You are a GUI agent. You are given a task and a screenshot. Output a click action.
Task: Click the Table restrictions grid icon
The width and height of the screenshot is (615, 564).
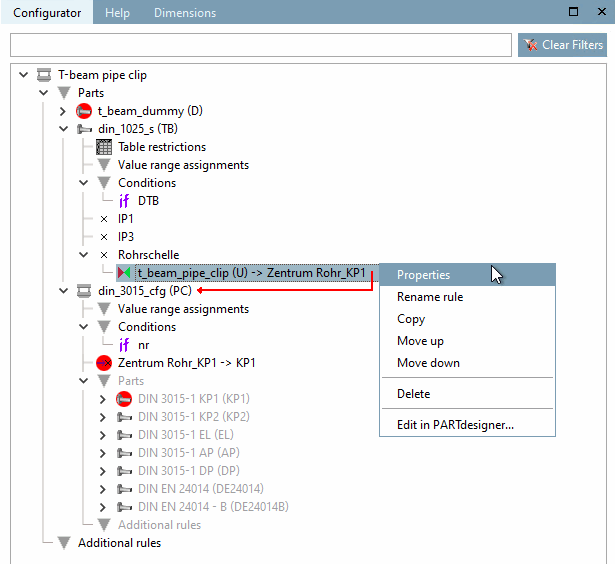coord(104,147)
